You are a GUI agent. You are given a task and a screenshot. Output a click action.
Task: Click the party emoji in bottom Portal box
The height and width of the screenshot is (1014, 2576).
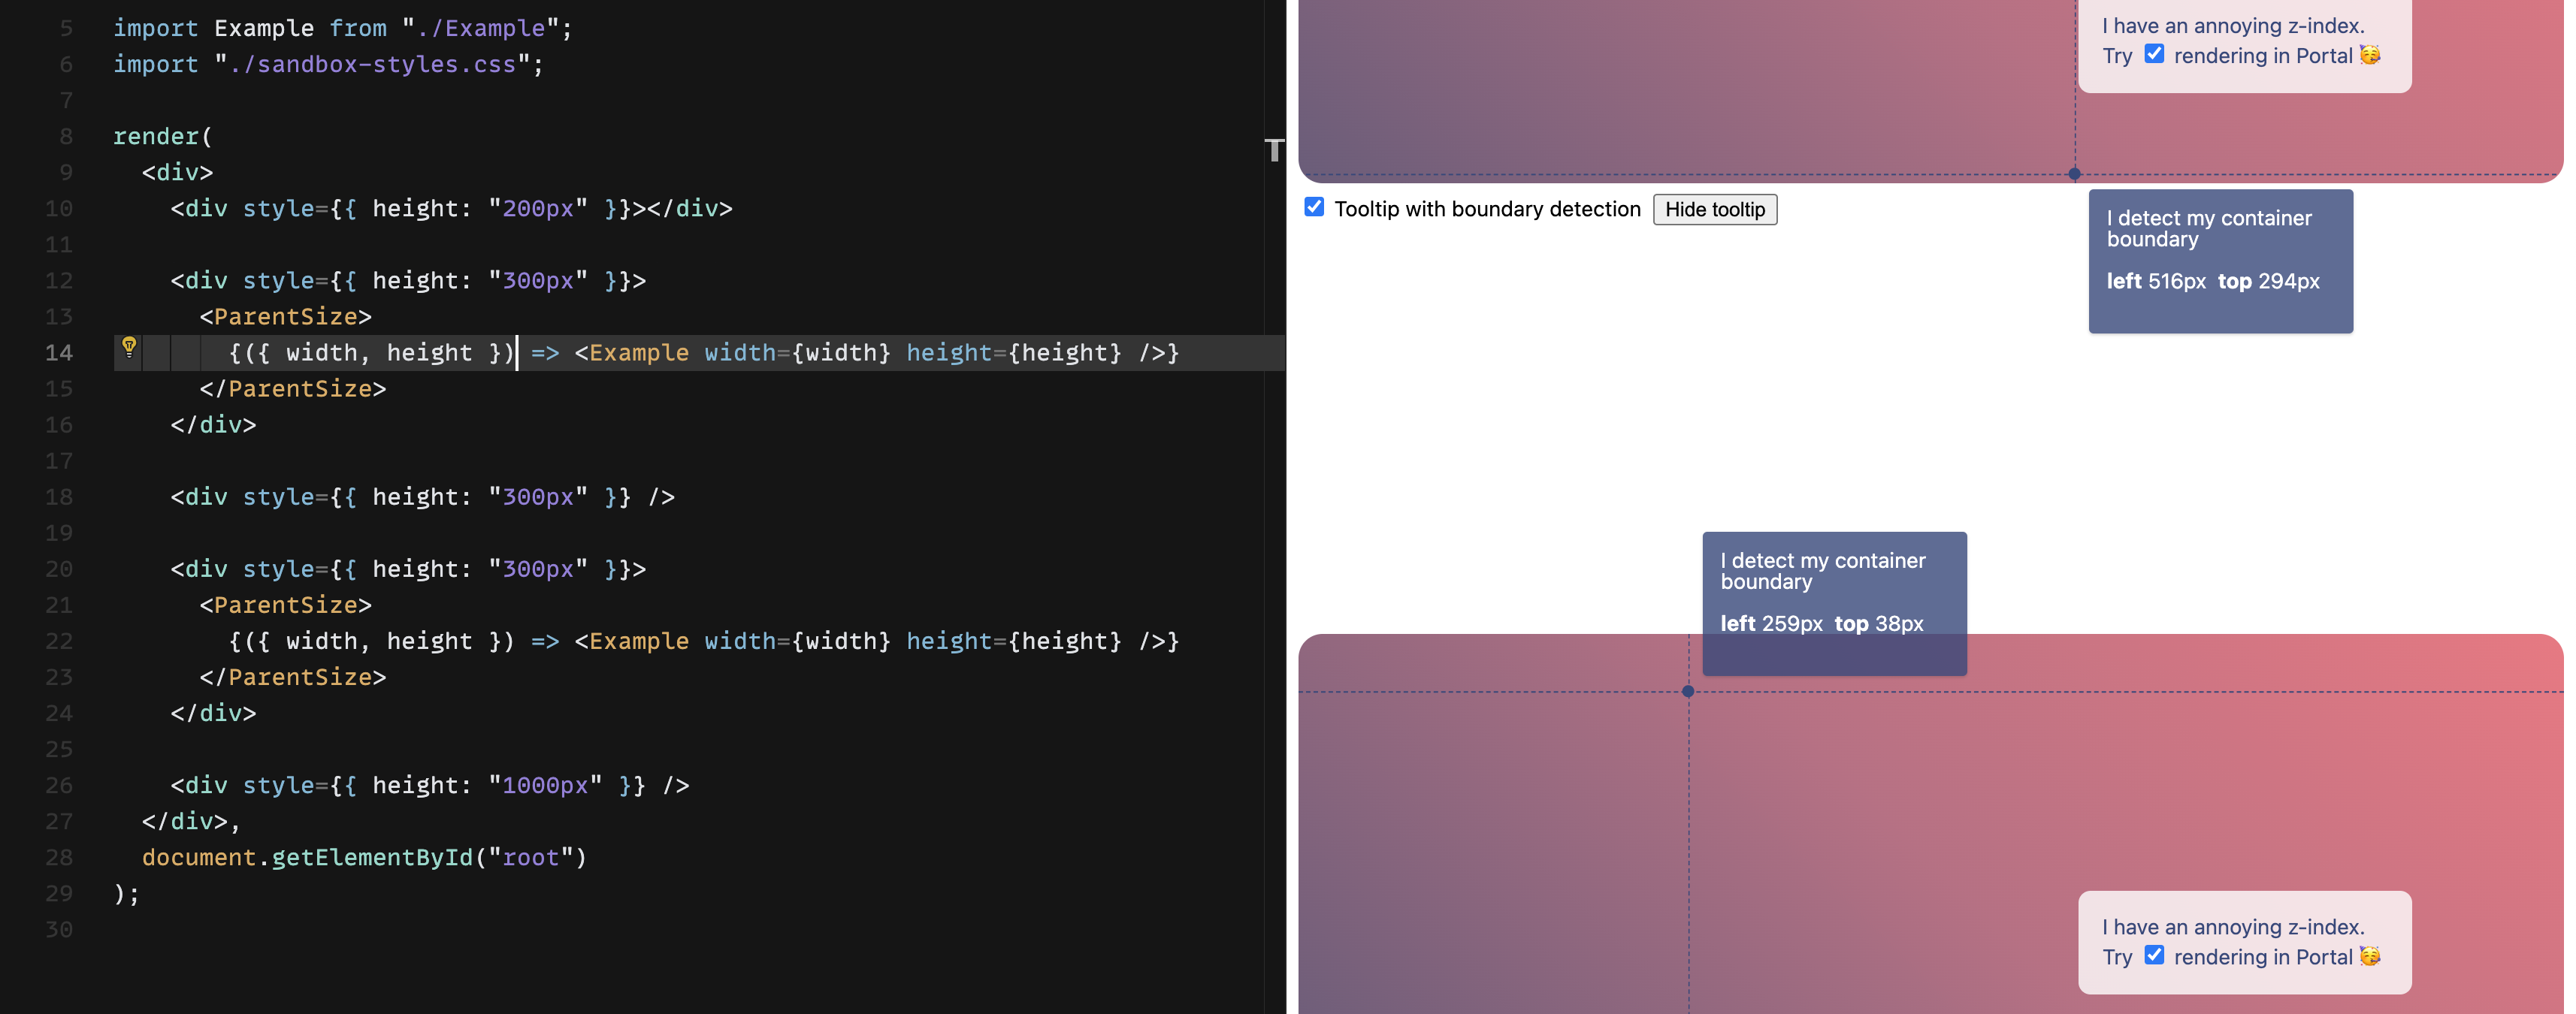(x=2370, y=956)
